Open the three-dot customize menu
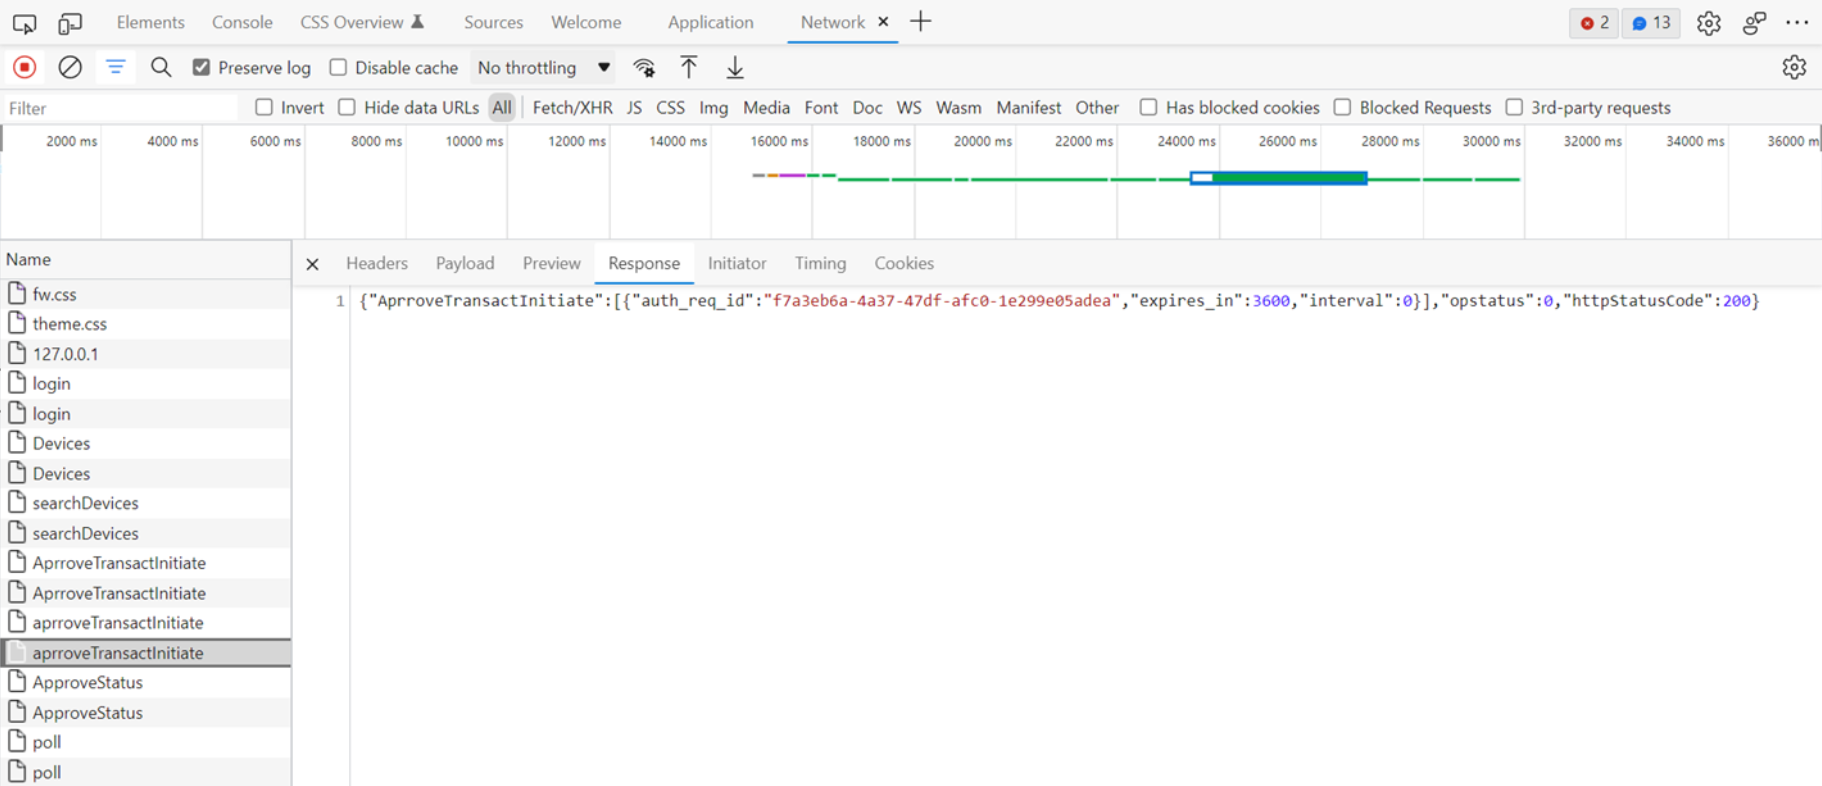 pos(1797,23)
